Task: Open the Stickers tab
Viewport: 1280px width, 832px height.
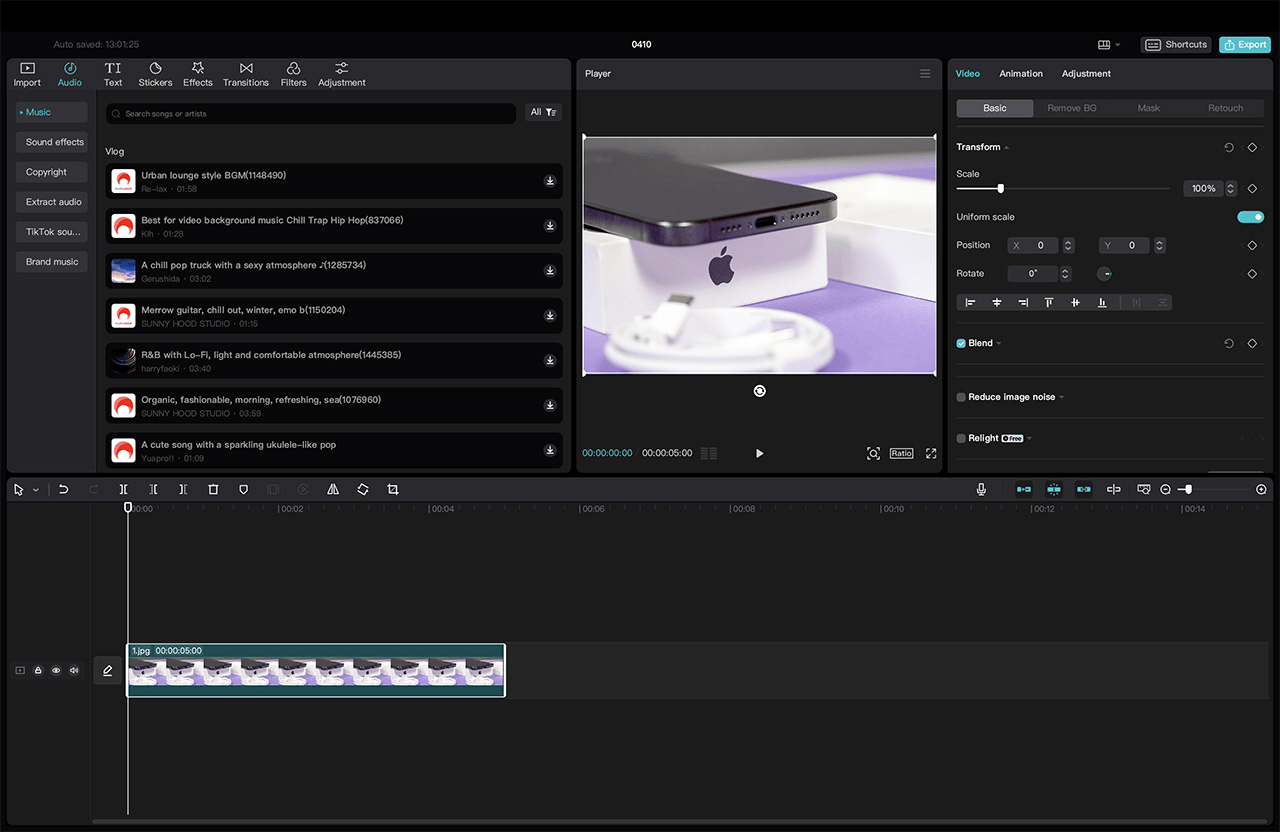Action: pos(155,75)
